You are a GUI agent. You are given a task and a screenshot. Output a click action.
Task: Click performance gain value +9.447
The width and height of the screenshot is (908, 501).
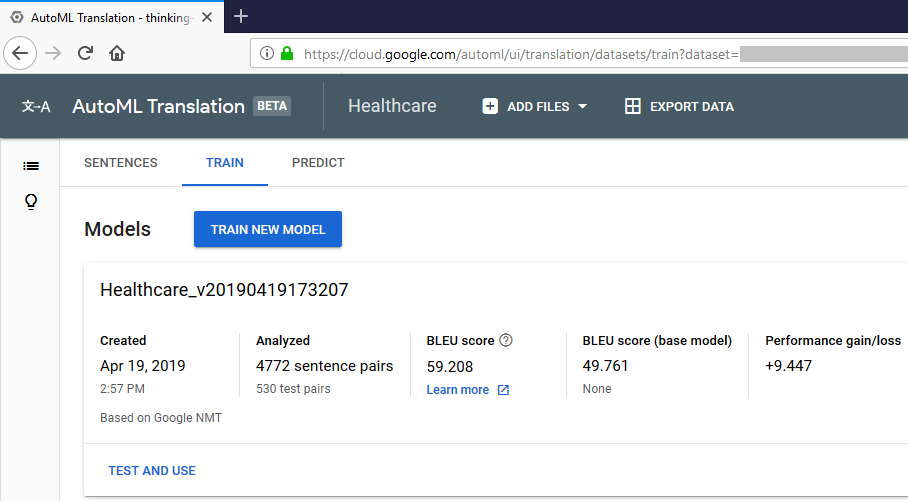pos(788,366)
